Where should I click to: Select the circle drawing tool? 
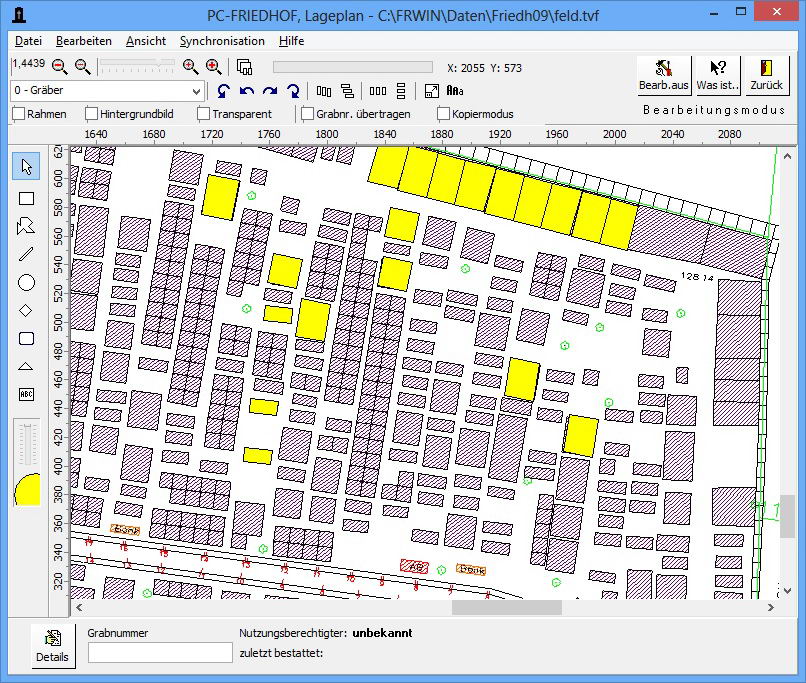coord(26,283)
